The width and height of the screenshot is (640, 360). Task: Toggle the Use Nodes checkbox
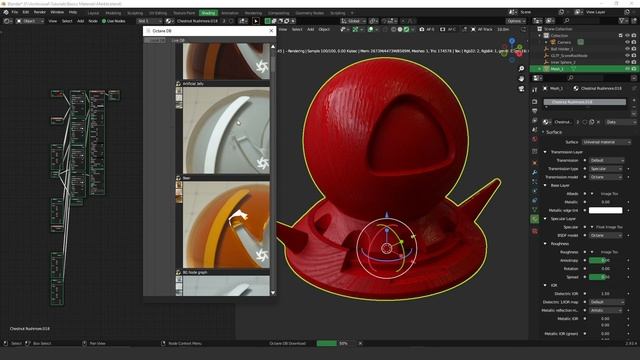click(104, 21)
